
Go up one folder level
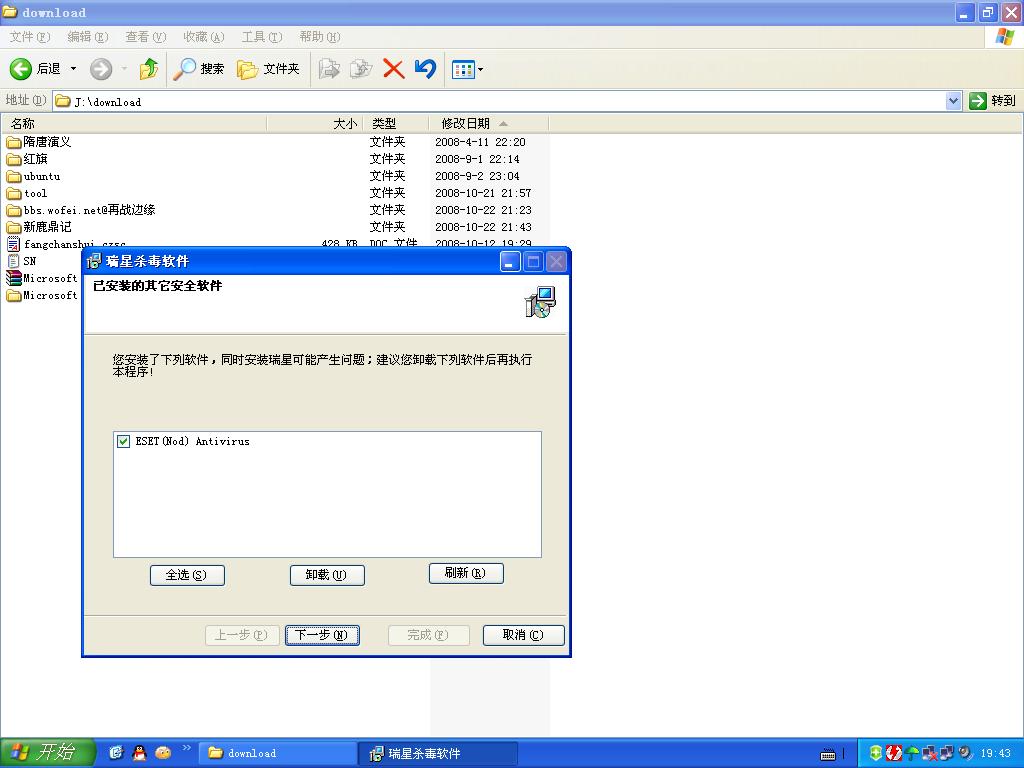pyautogui.click(x=149, y=69)
